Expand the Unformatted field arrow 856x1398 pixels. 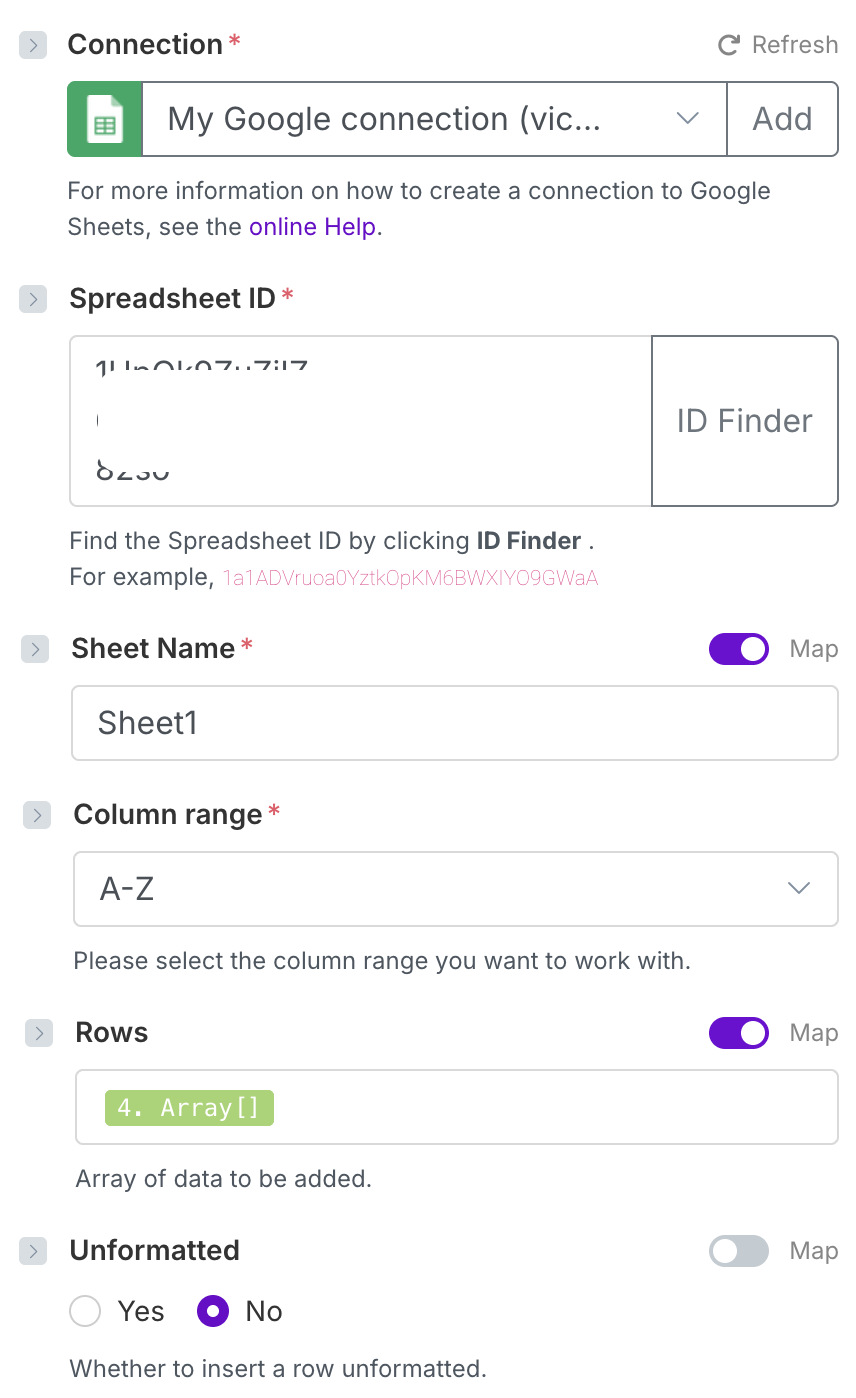tap(33, 1251)
